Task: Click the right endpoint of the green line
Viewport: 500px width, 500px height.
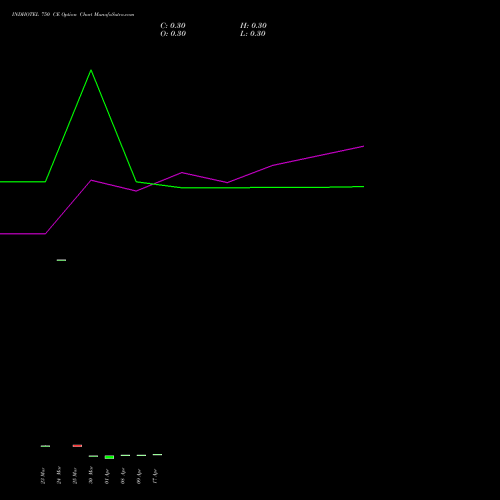Action: pyautogui.click(x=363, y=187)
